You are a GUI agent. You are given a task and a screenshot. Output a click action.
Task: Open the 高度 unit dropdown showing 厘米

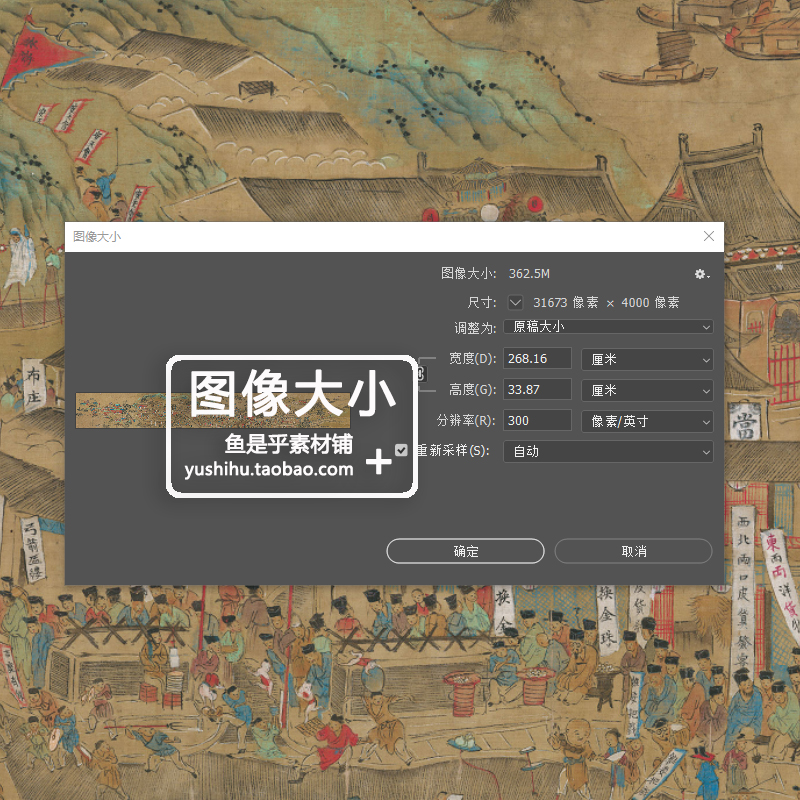(x=647, y=390)
